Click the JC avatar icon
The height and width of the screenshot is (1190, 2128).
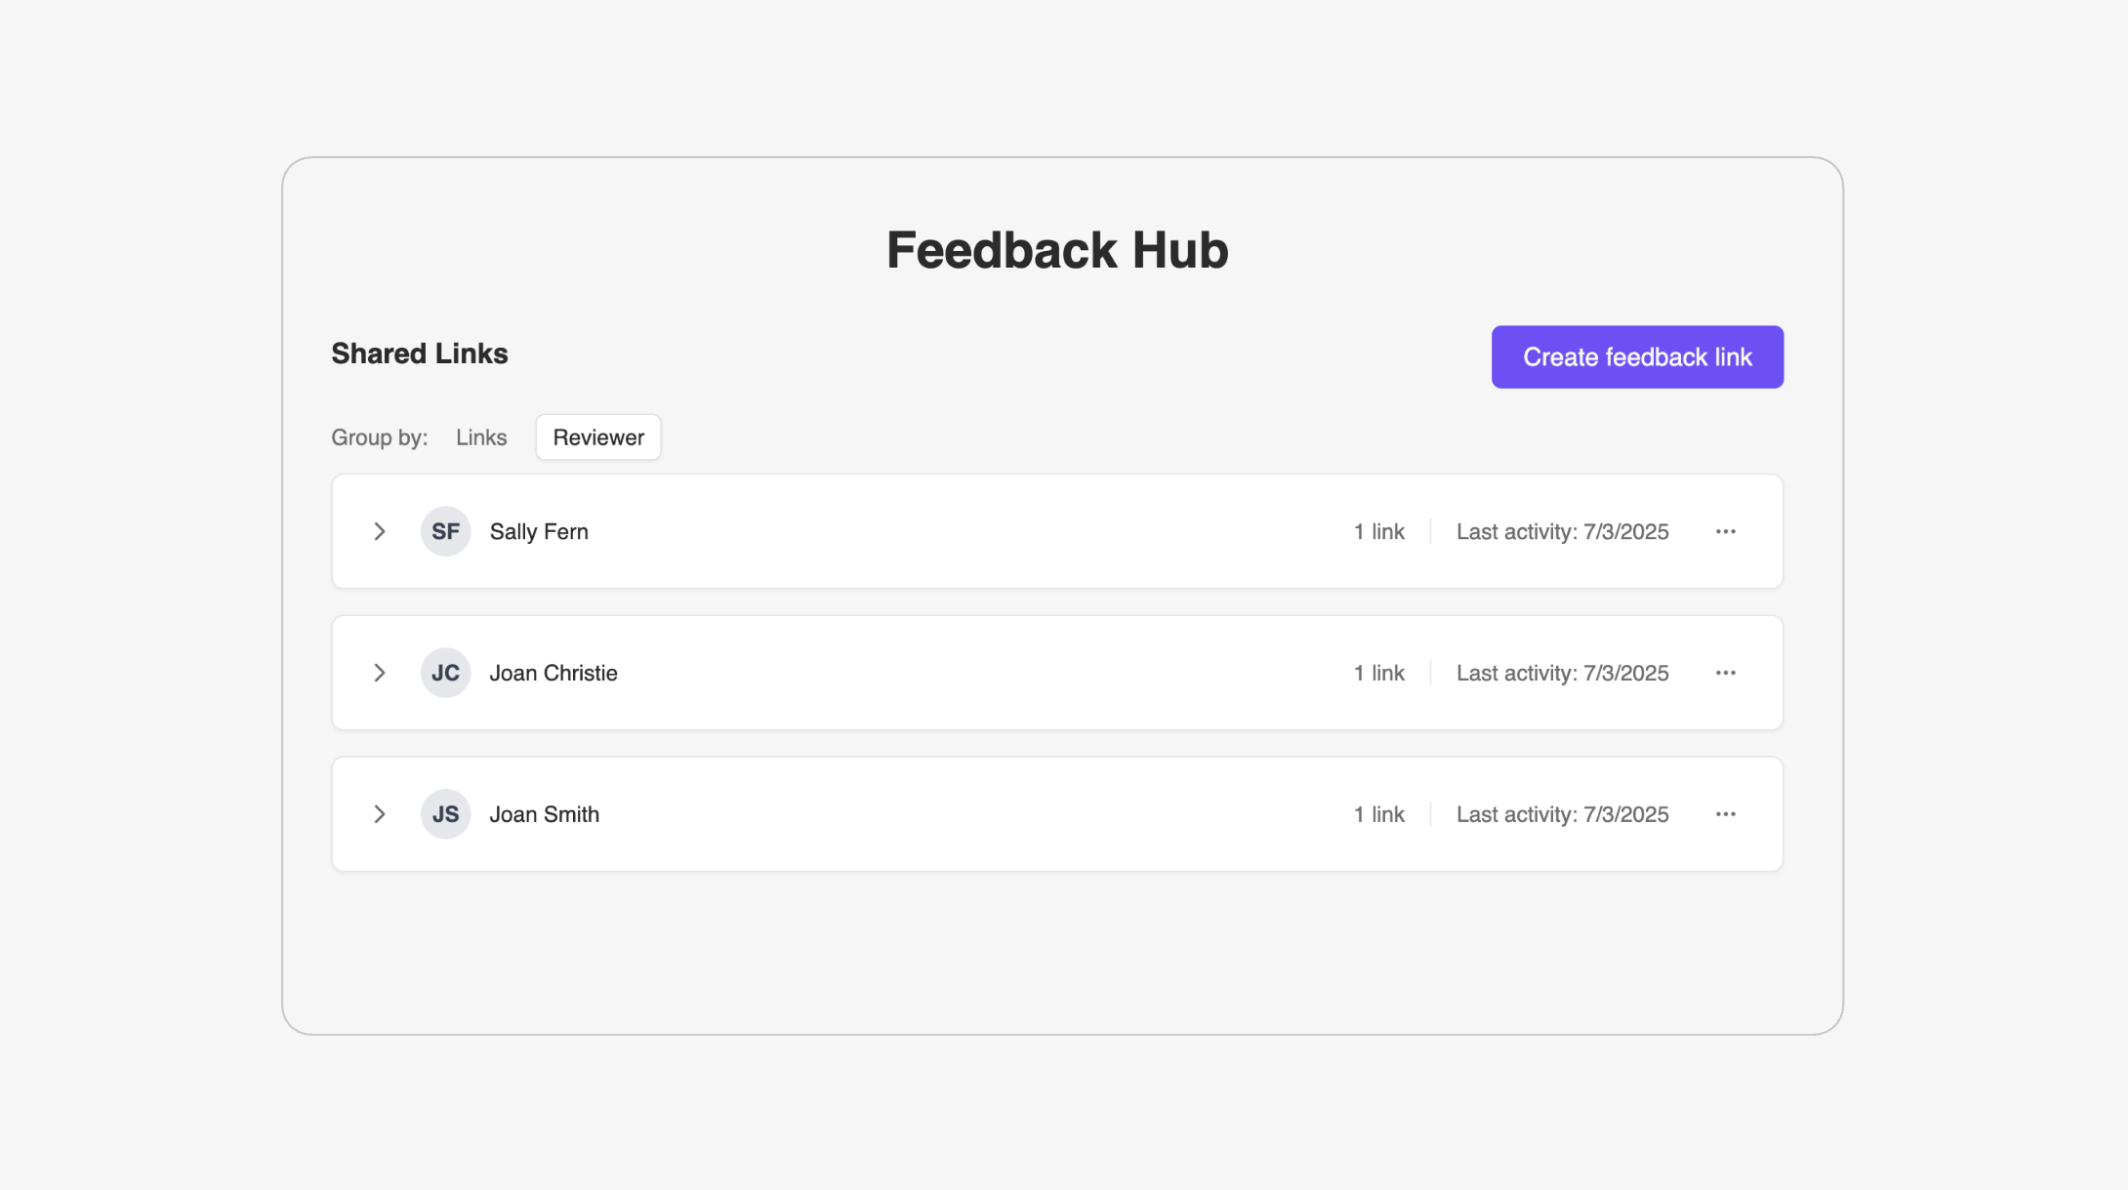[445, 673]
